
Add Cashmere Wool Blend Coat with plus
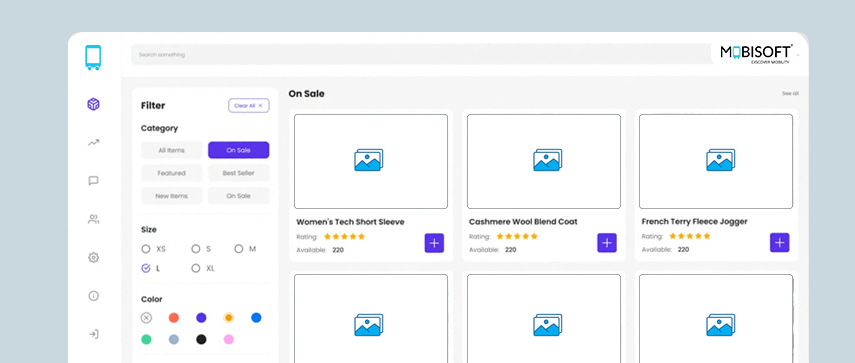click(x=607, y=243)
